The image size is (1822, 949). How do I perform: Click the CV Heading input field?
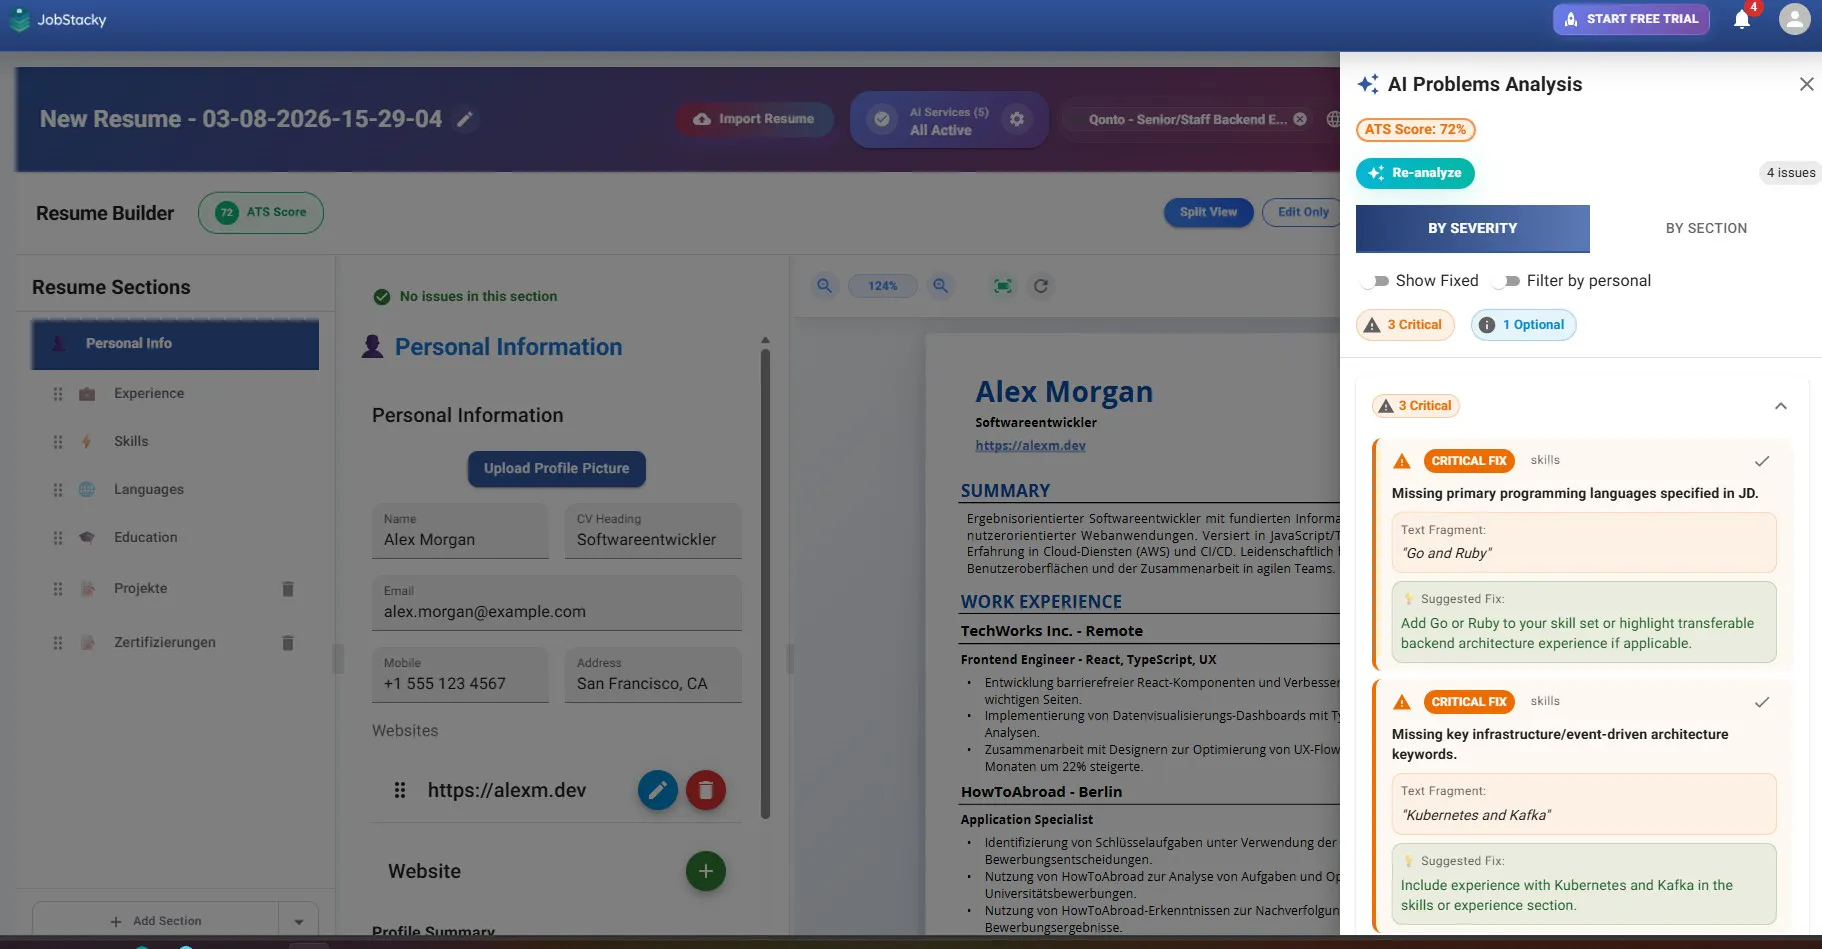pos(653,531)
